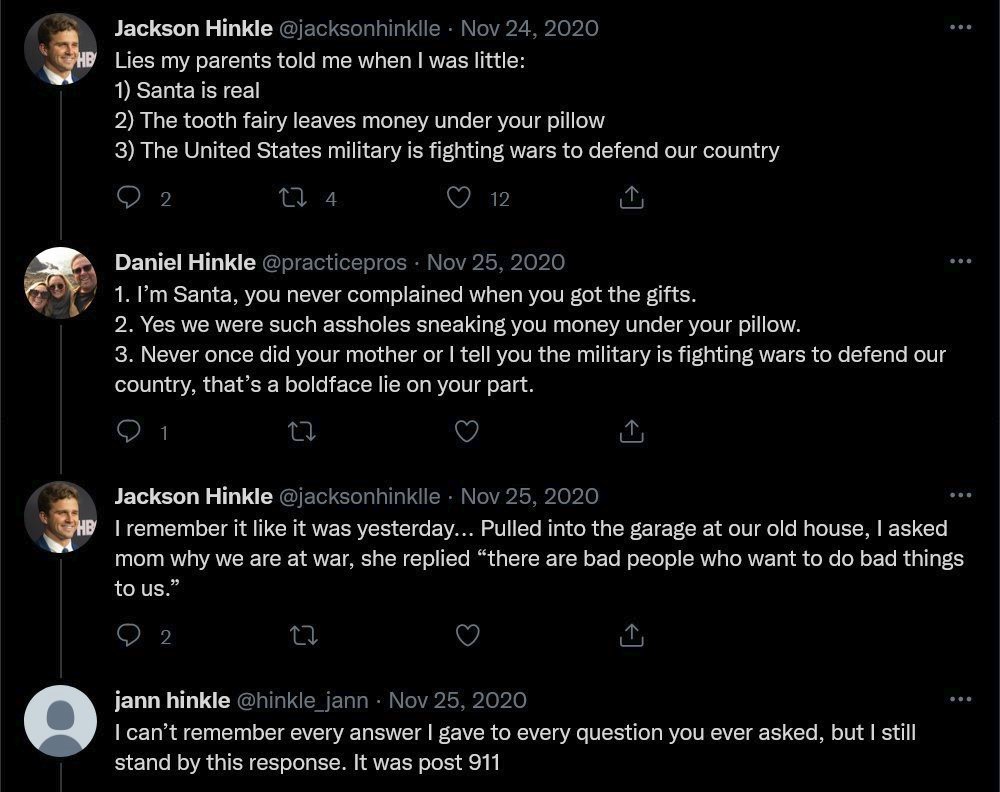Like Daniel Hinkle's 'I'm Santa' reply
This screenshot has height=792, width=1000.
pyautogui.click(x=467, y=432)
